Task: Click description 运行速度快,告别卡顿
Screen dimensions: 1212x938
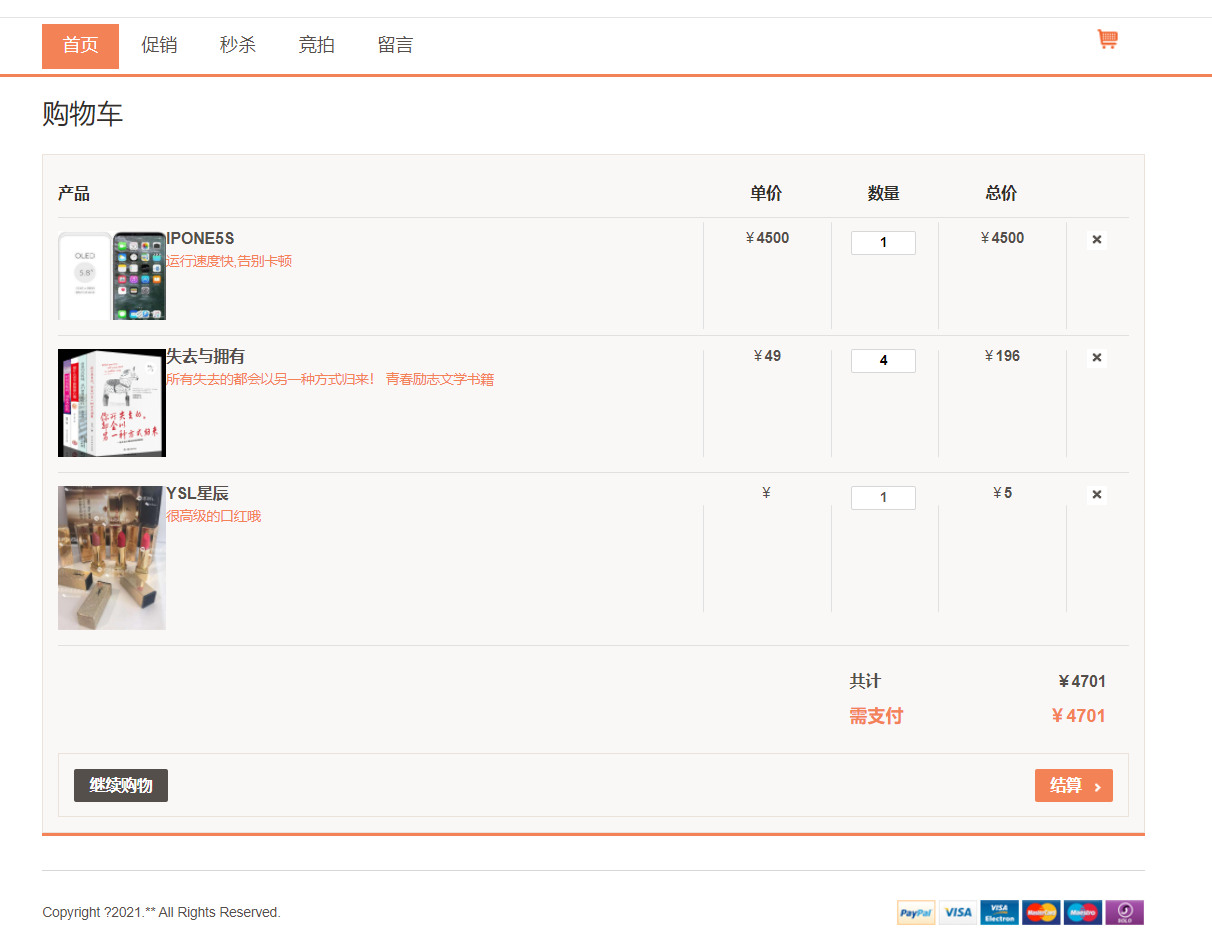Action: (x=229, y=261)
